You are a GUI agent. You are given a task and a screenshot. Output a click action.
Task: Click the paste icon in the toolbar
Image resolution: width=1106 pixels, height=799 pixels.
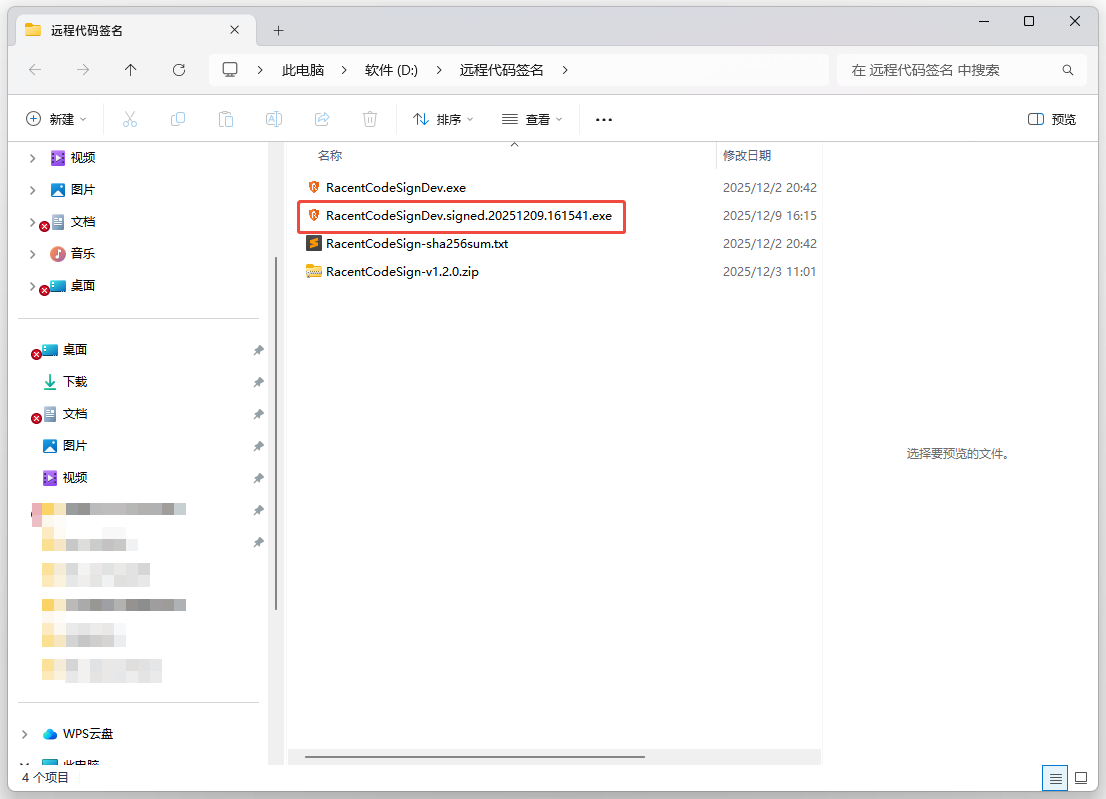point(225,119)
